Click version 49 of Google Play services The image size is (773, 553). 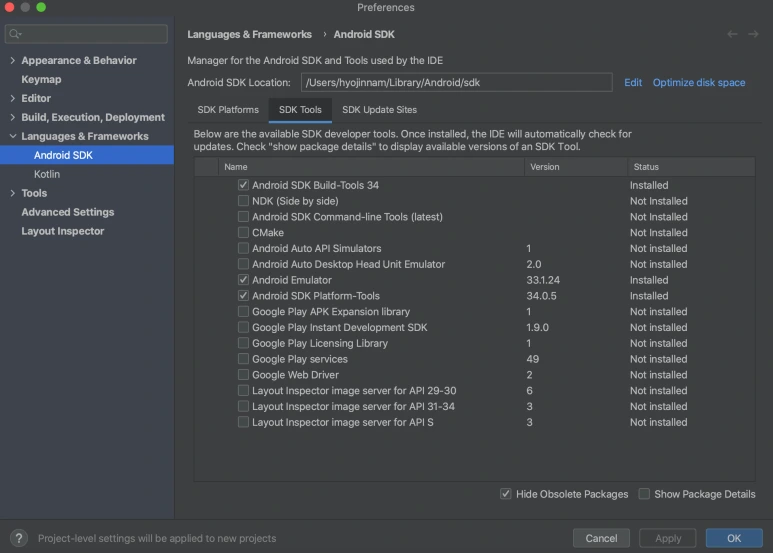532,359
